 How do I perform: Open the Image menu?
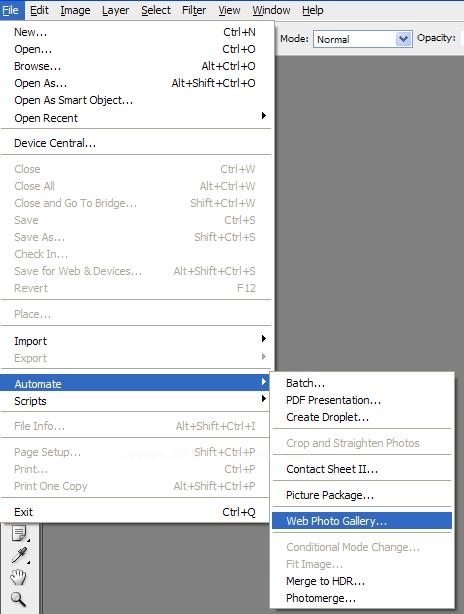coord(75,10)
